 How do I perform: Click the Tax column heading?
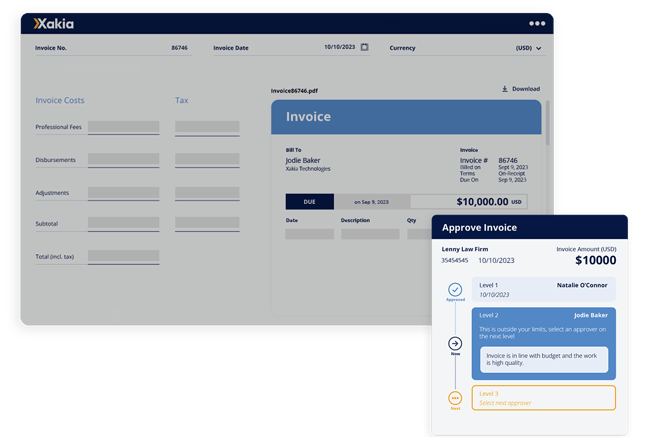182,100
